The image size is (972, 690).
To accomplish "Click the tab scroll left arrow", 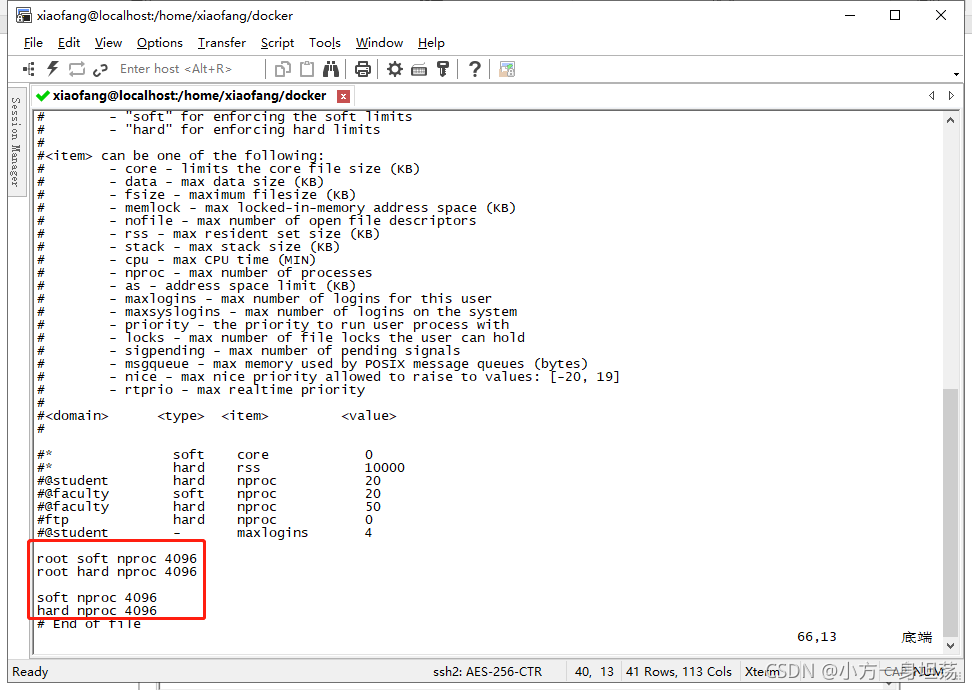I will click(x=931, y=95).
